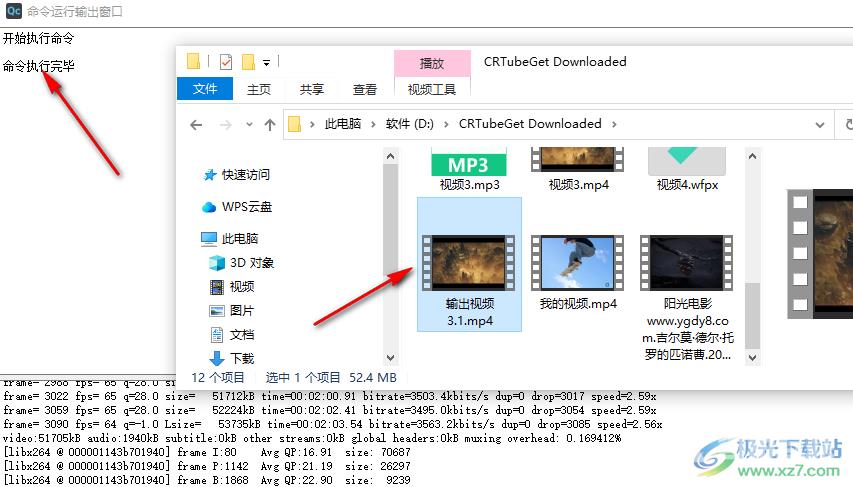The height and width of the screenshot is (487, 853).
Task: Expand chevron after 此电脑 in breadcrumb
Action: 373,125
